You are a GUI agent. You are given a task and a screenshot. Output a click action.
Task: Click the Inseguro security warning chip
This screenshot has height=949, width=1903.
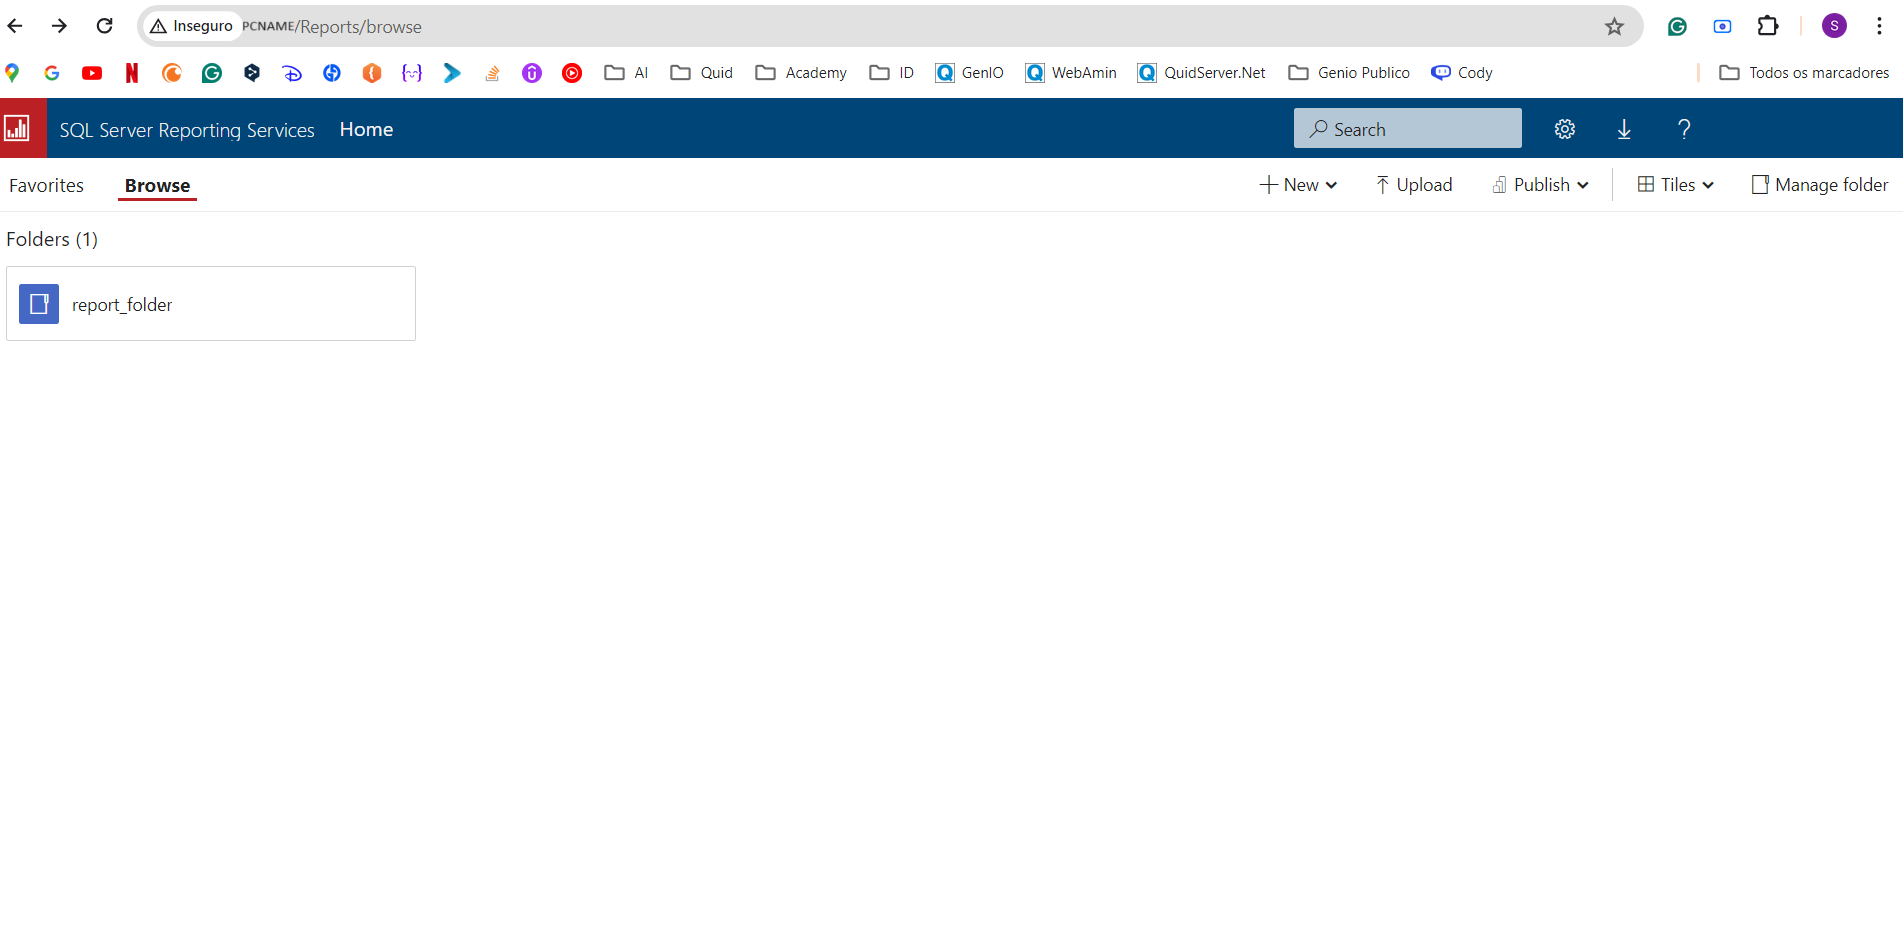coord(191,26)
